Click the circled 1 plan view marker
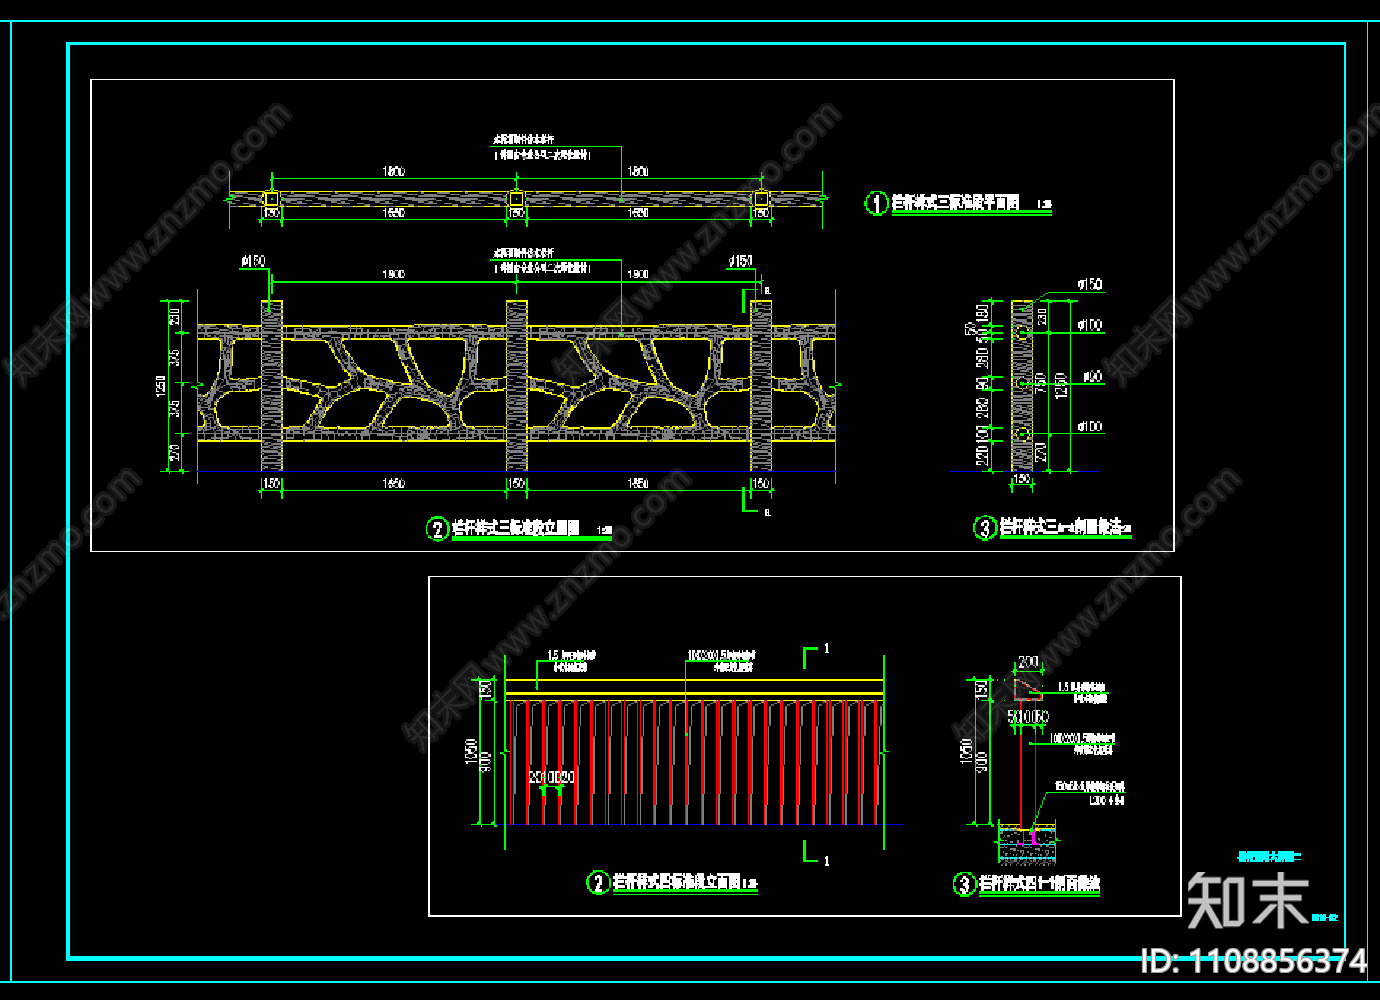Viewport: 1380px width, 1000px height. click(876, 203)
